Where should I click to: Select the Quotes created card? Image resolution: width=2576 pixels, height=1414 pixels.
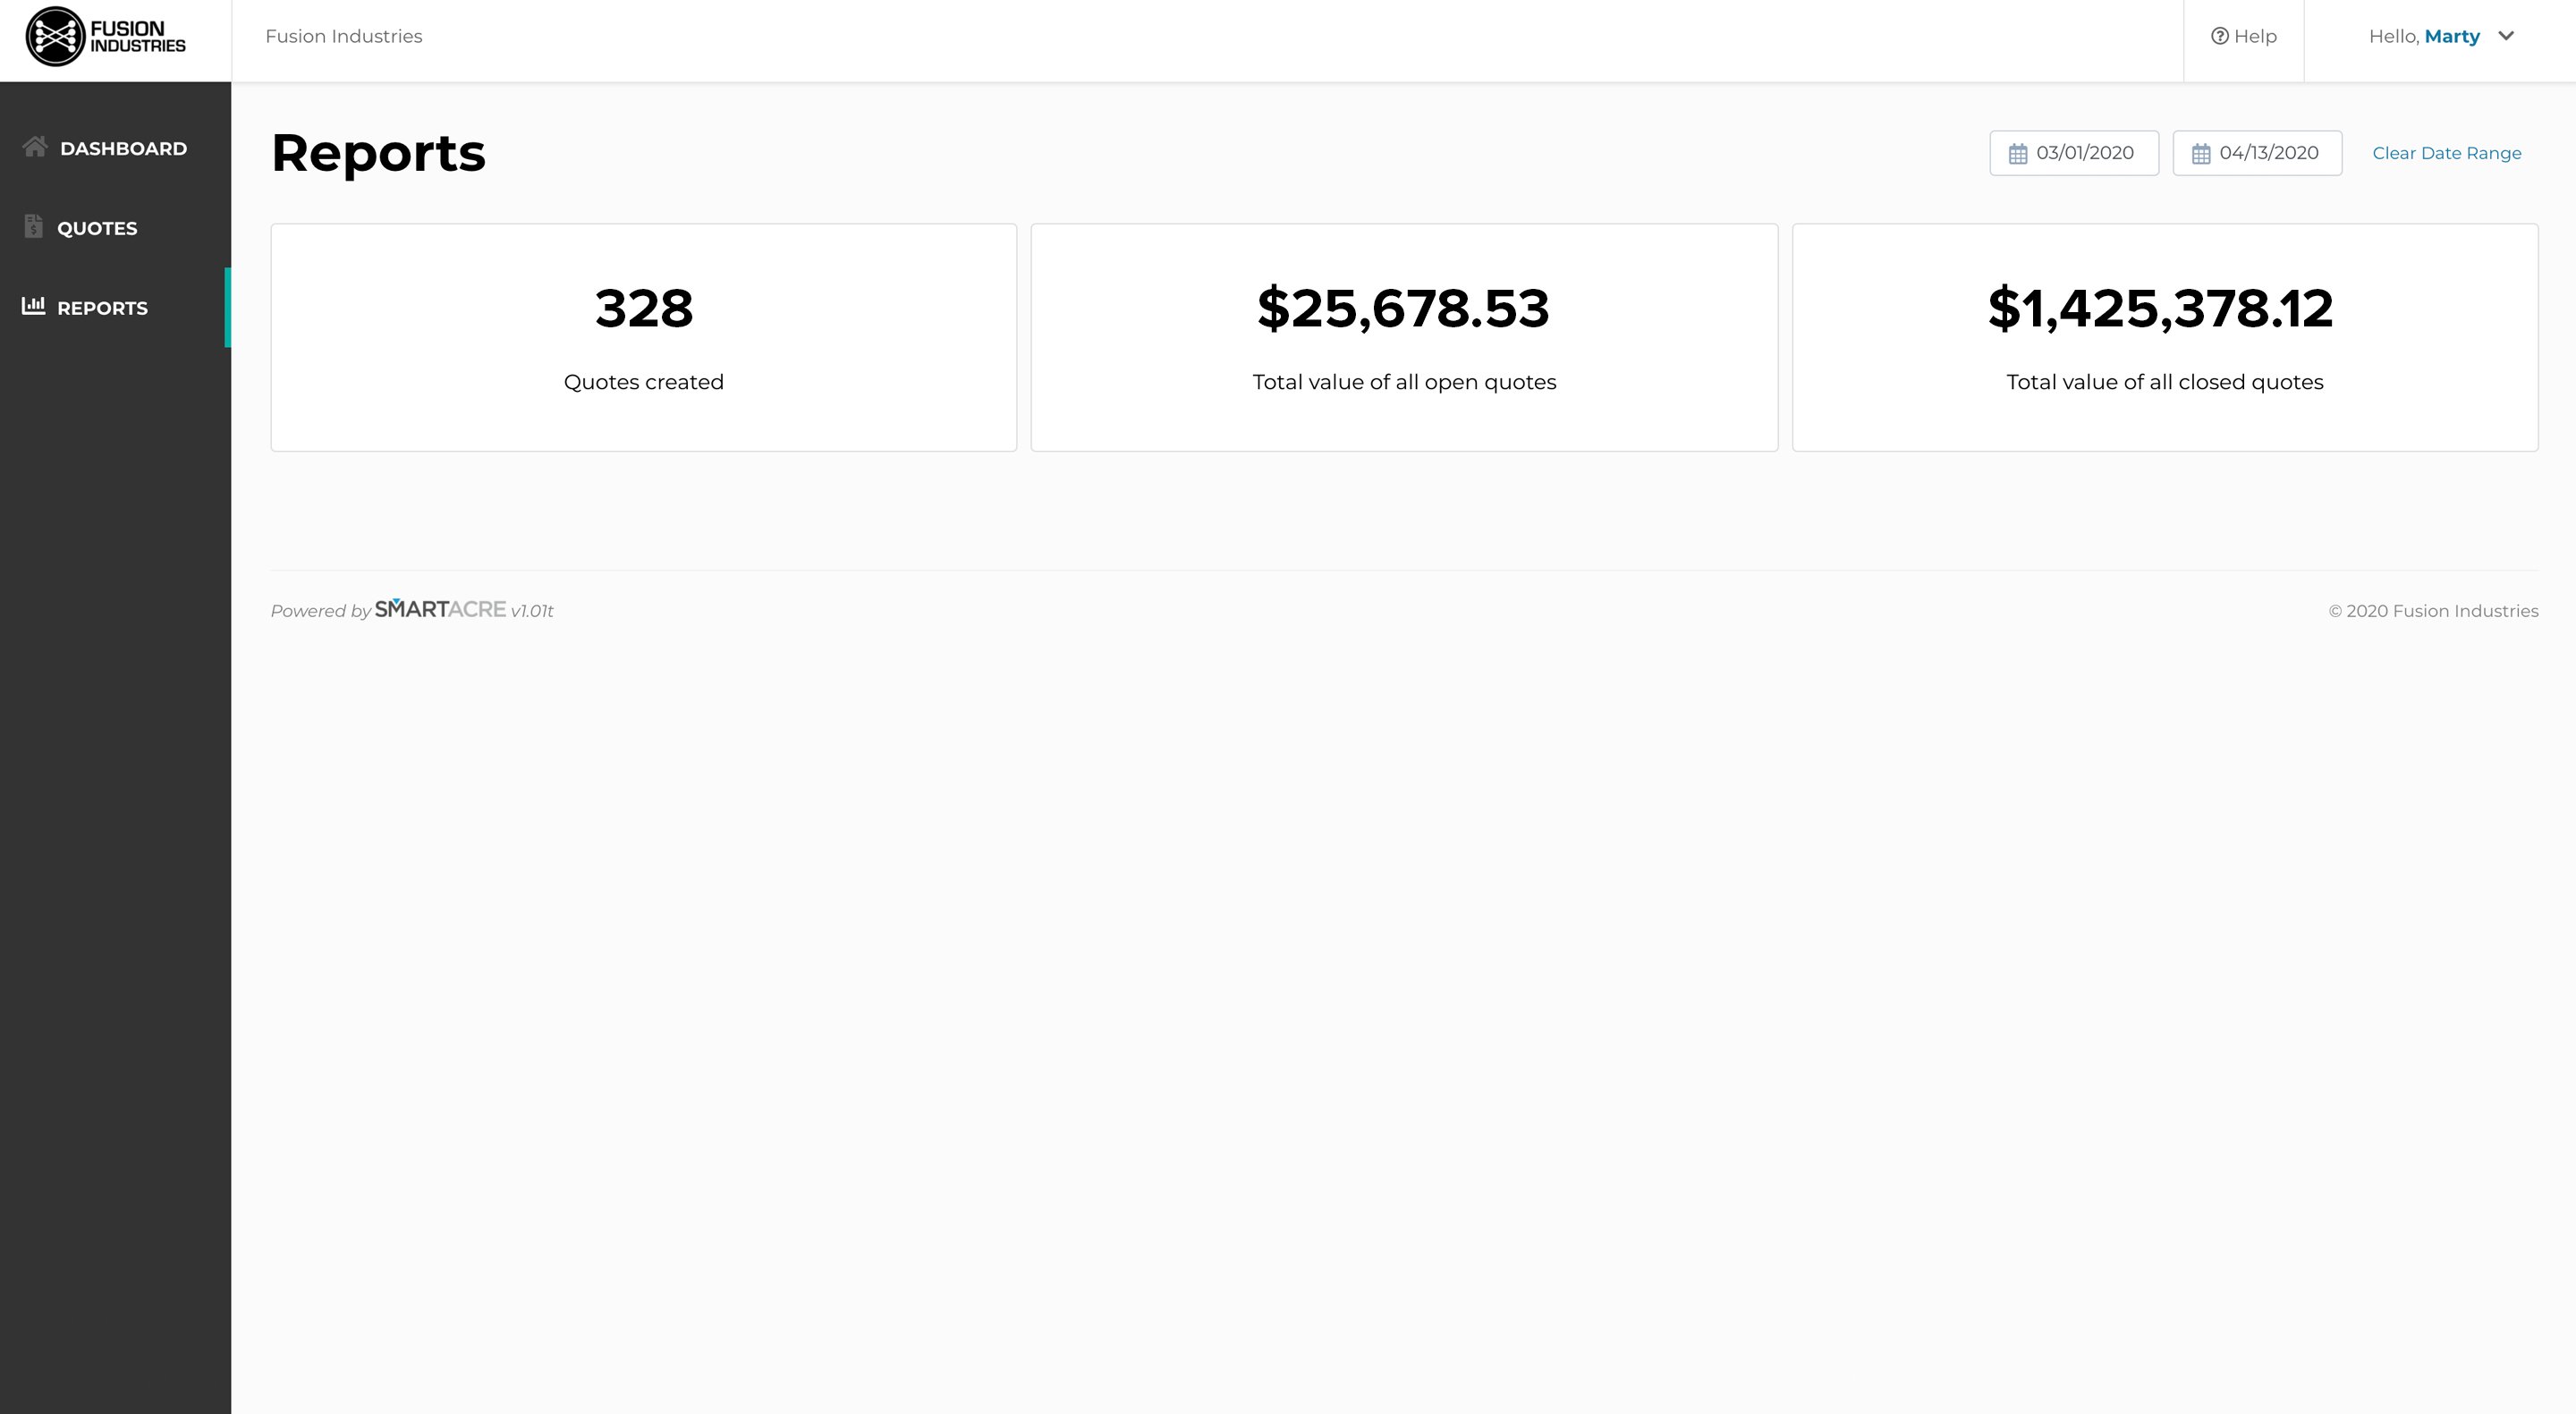coord(644,337)
